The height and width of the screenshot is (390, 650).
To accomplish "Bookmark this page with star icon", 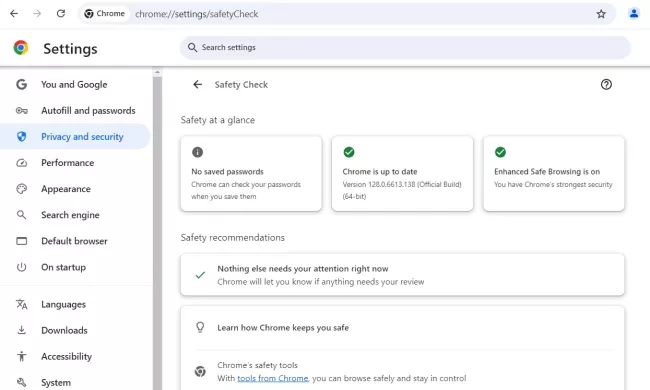I will [x=601, y=14].
